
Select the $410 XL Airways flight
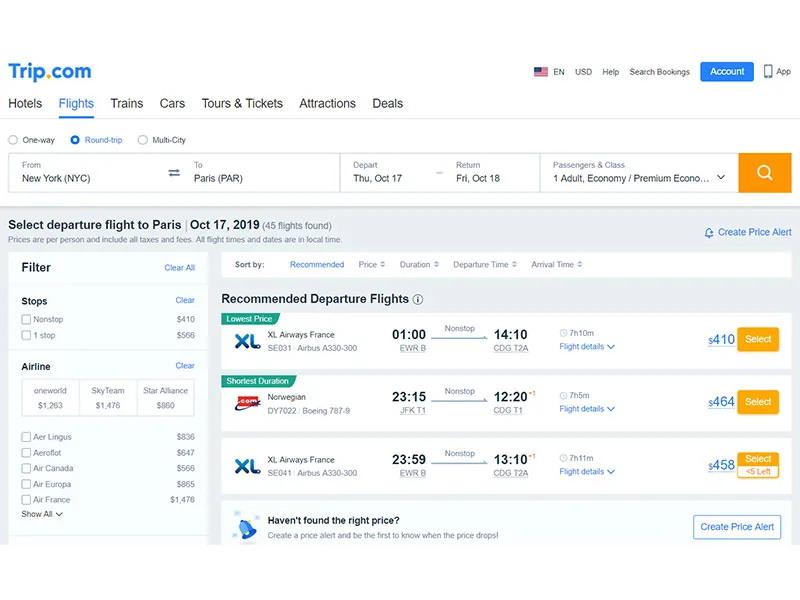click(758, 339)
